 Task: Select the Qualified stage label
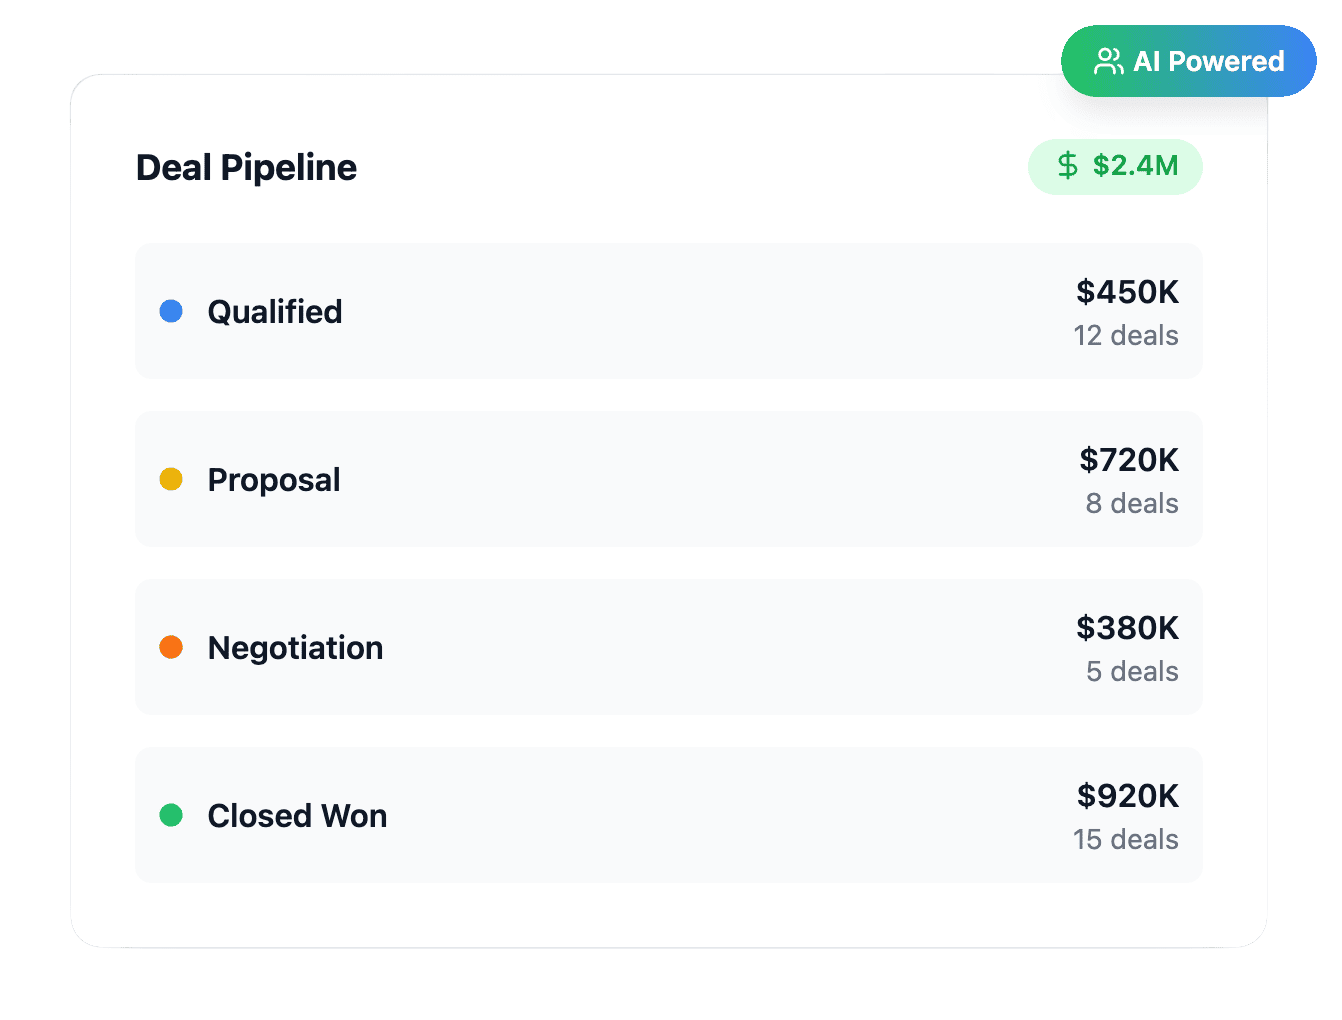275,312
